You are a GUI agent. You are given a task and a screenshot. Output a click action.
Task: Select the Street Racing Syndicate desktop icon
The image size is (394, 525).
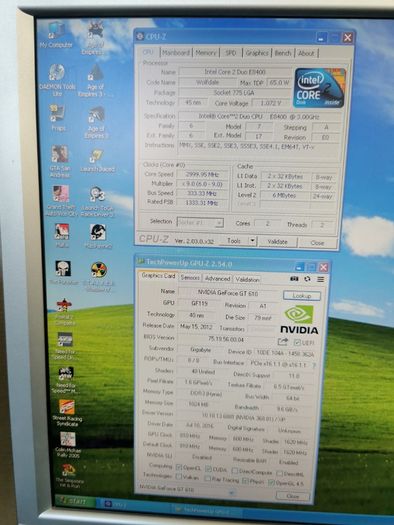(x=67, y=413)
